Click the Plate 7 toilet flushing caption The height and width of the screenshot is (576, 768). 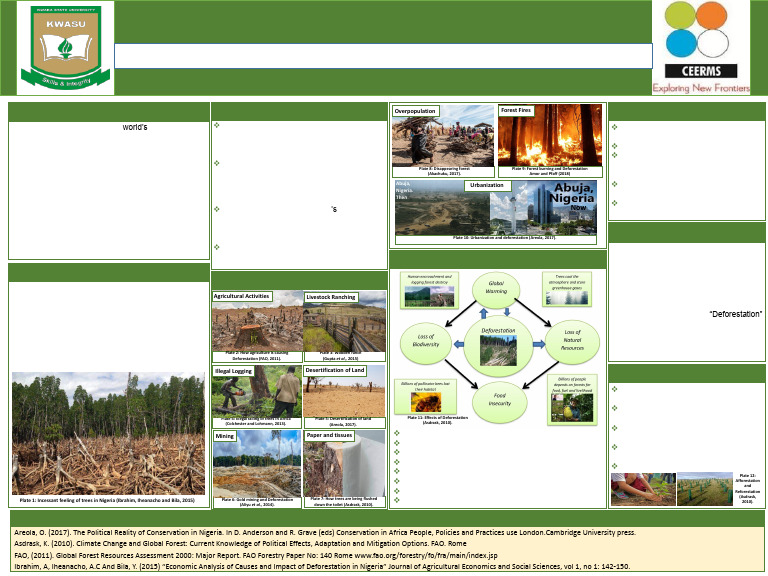[x=344, y=502]
